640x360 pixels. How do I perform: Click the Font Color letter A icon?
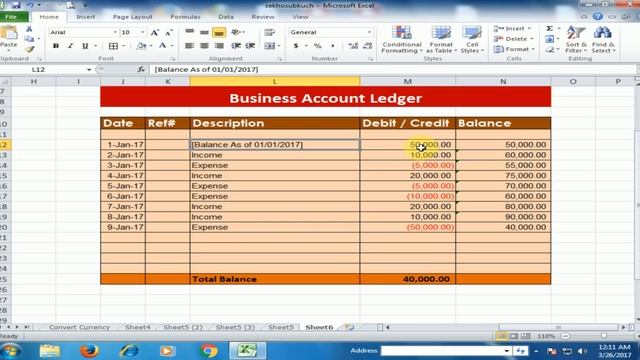162,46
